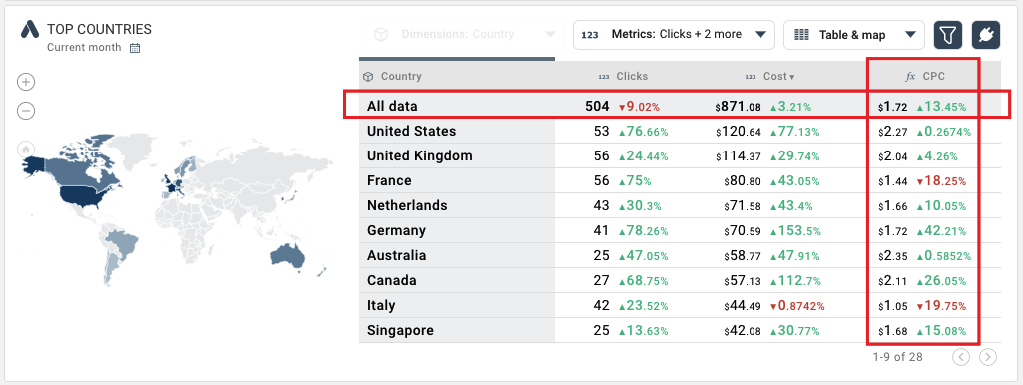This screenshot has width=1023, height=385.
Task: Select the Germany row
Action: tap(679, 230)
